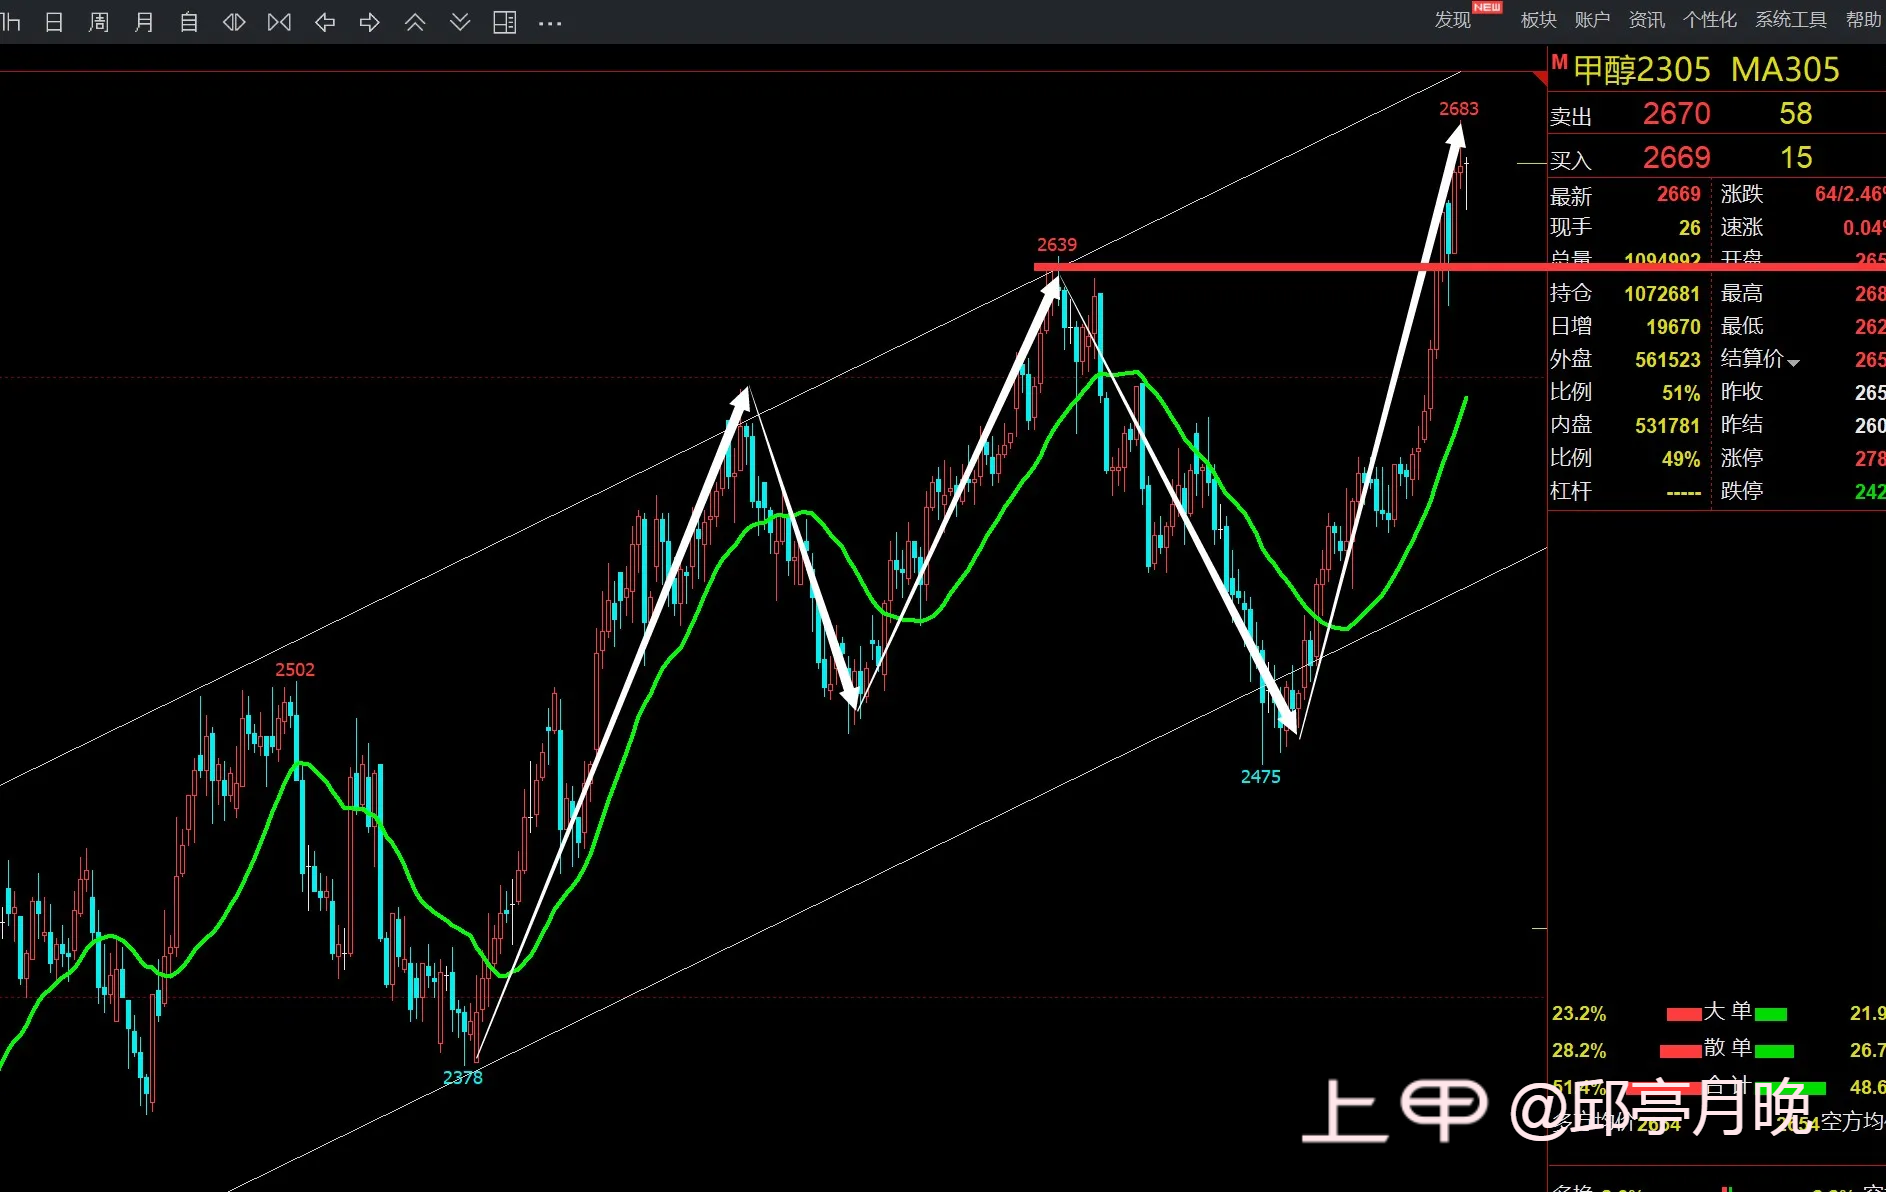1886x1192 pixels.
Task: Click the 甲醇2305 contract title
Action: tap(1642, 70)
